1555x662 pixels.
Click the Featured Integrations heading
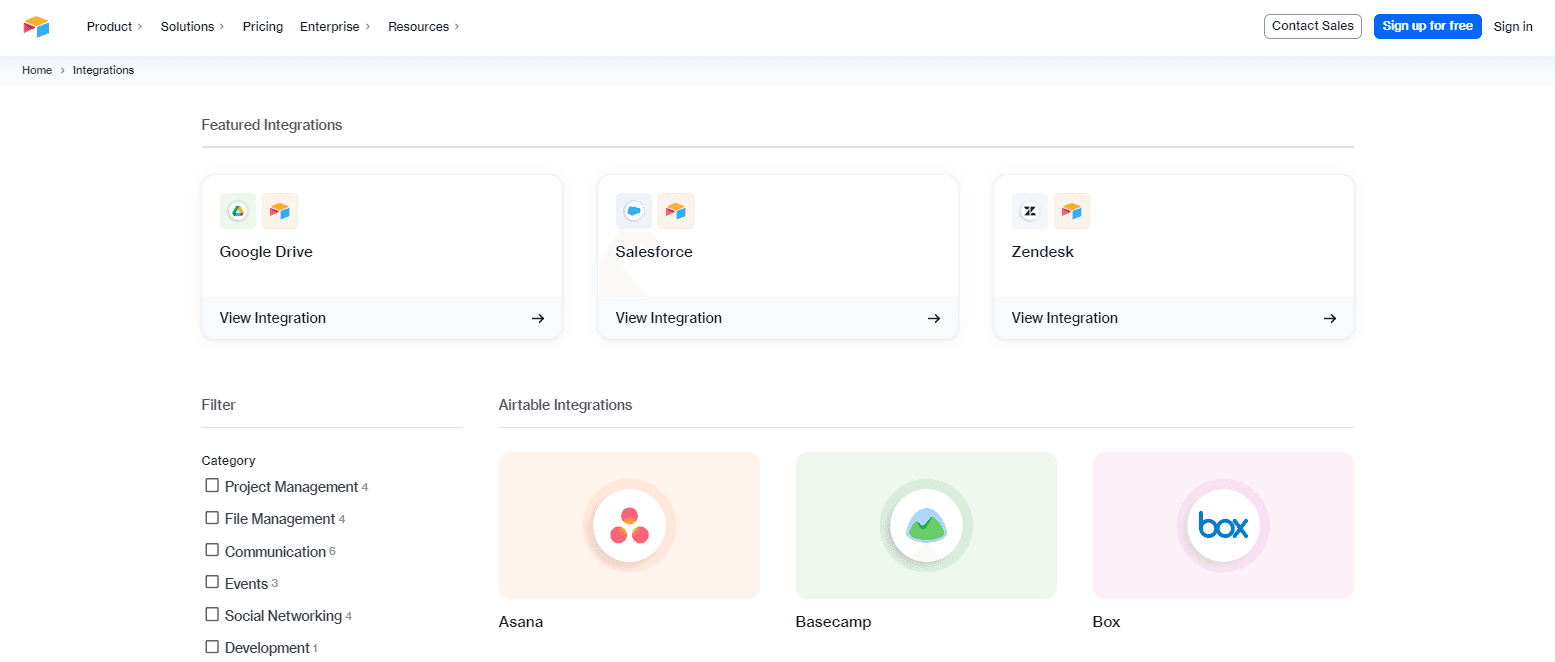(x=272, y=125)
